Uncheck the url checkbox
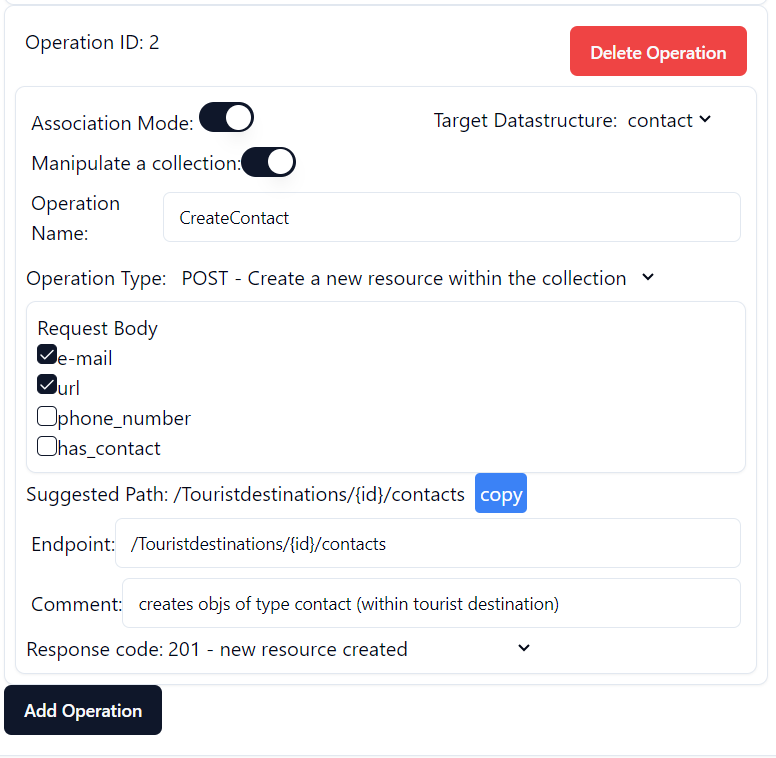Image resolution: width=776 pixels, height=758 pixels. tap(47, 385)
